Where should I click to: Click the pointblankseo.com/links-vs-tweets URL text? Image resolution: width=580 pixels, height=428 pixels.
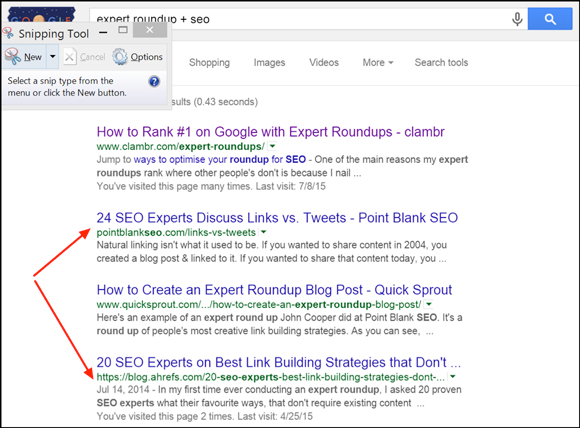point(176,233)
